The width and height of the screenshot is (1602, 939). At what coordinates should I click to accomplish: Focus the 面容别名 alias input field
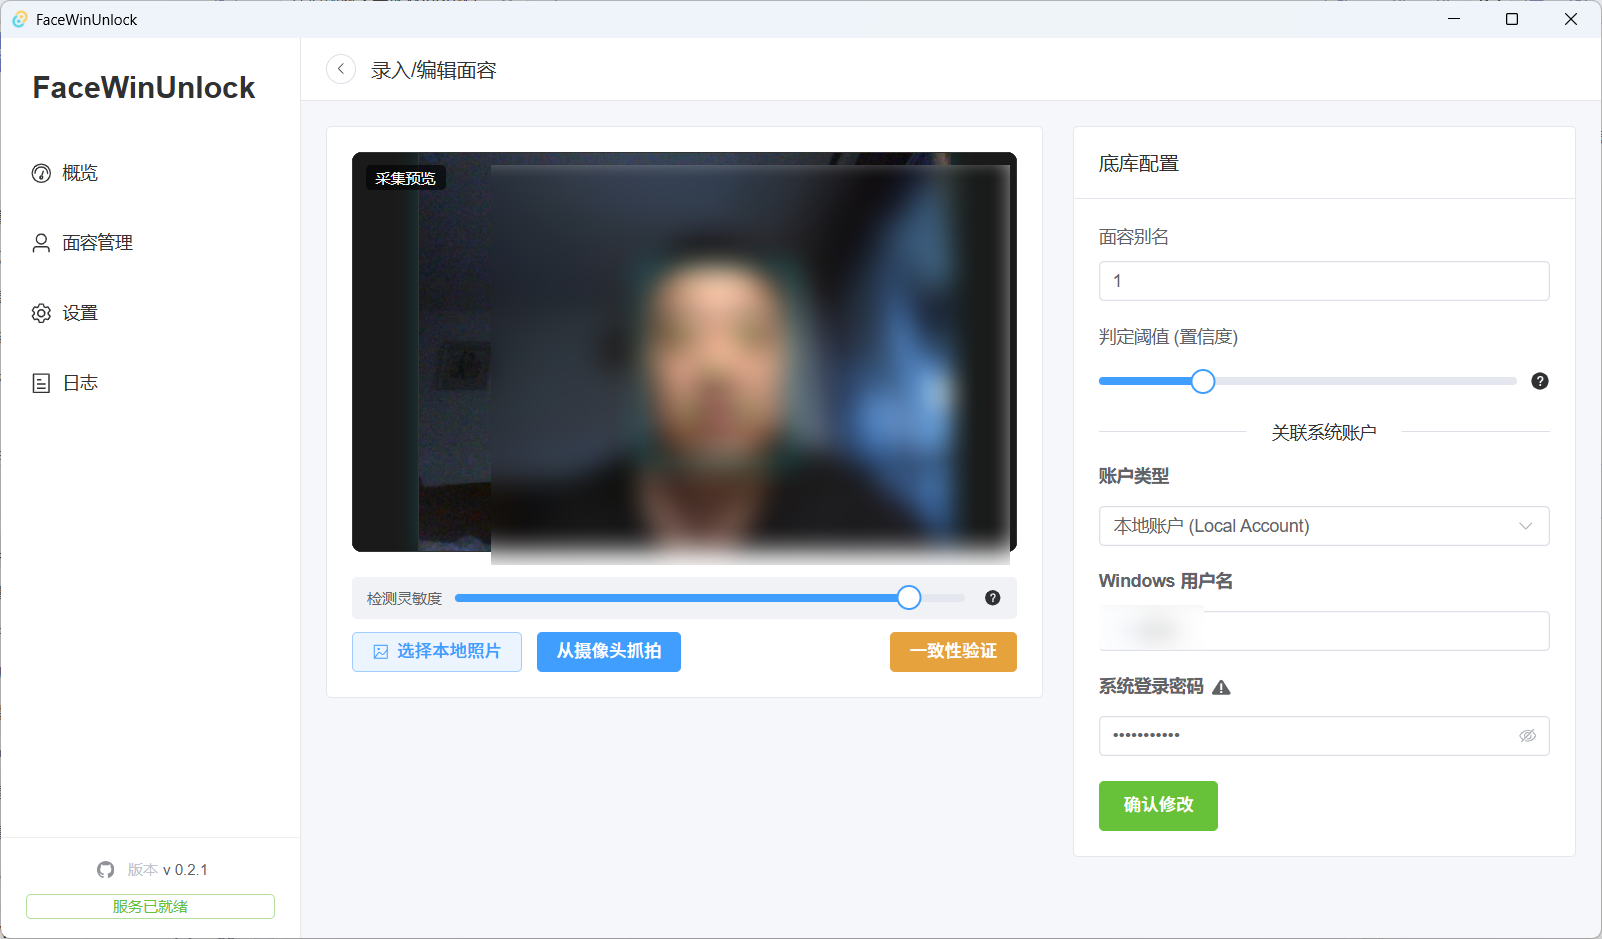coord(1324,281)
